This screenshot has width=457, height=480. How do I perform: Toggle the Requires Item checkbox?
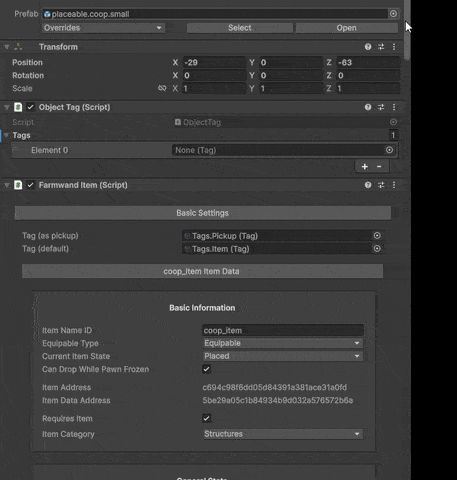point(207,418)
